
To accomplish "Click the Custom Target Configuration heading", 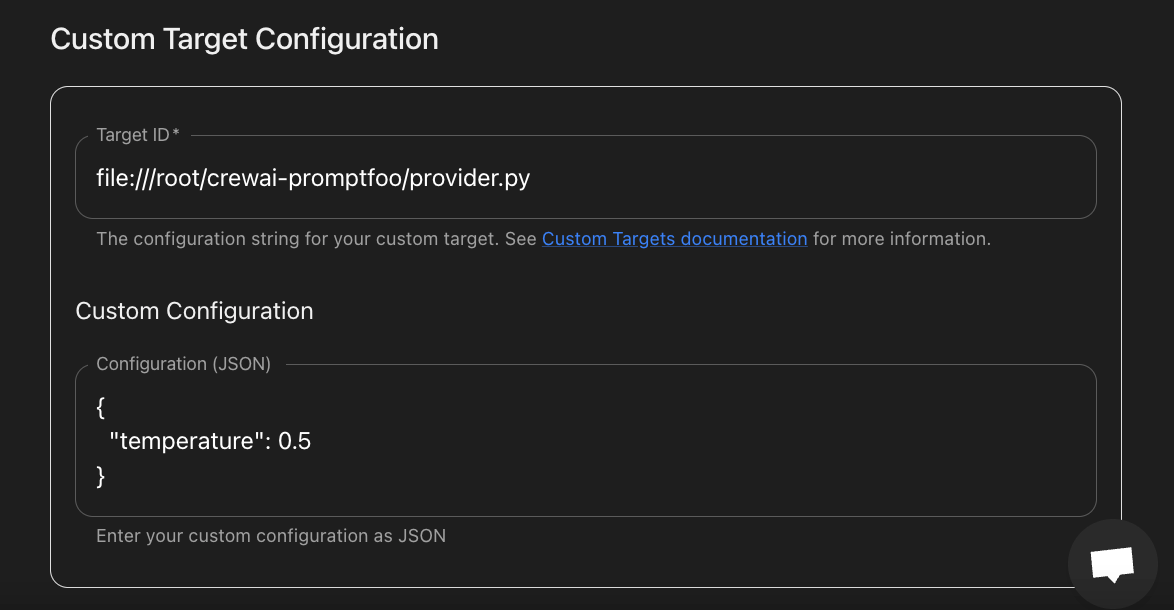I will tap(244, 39).
